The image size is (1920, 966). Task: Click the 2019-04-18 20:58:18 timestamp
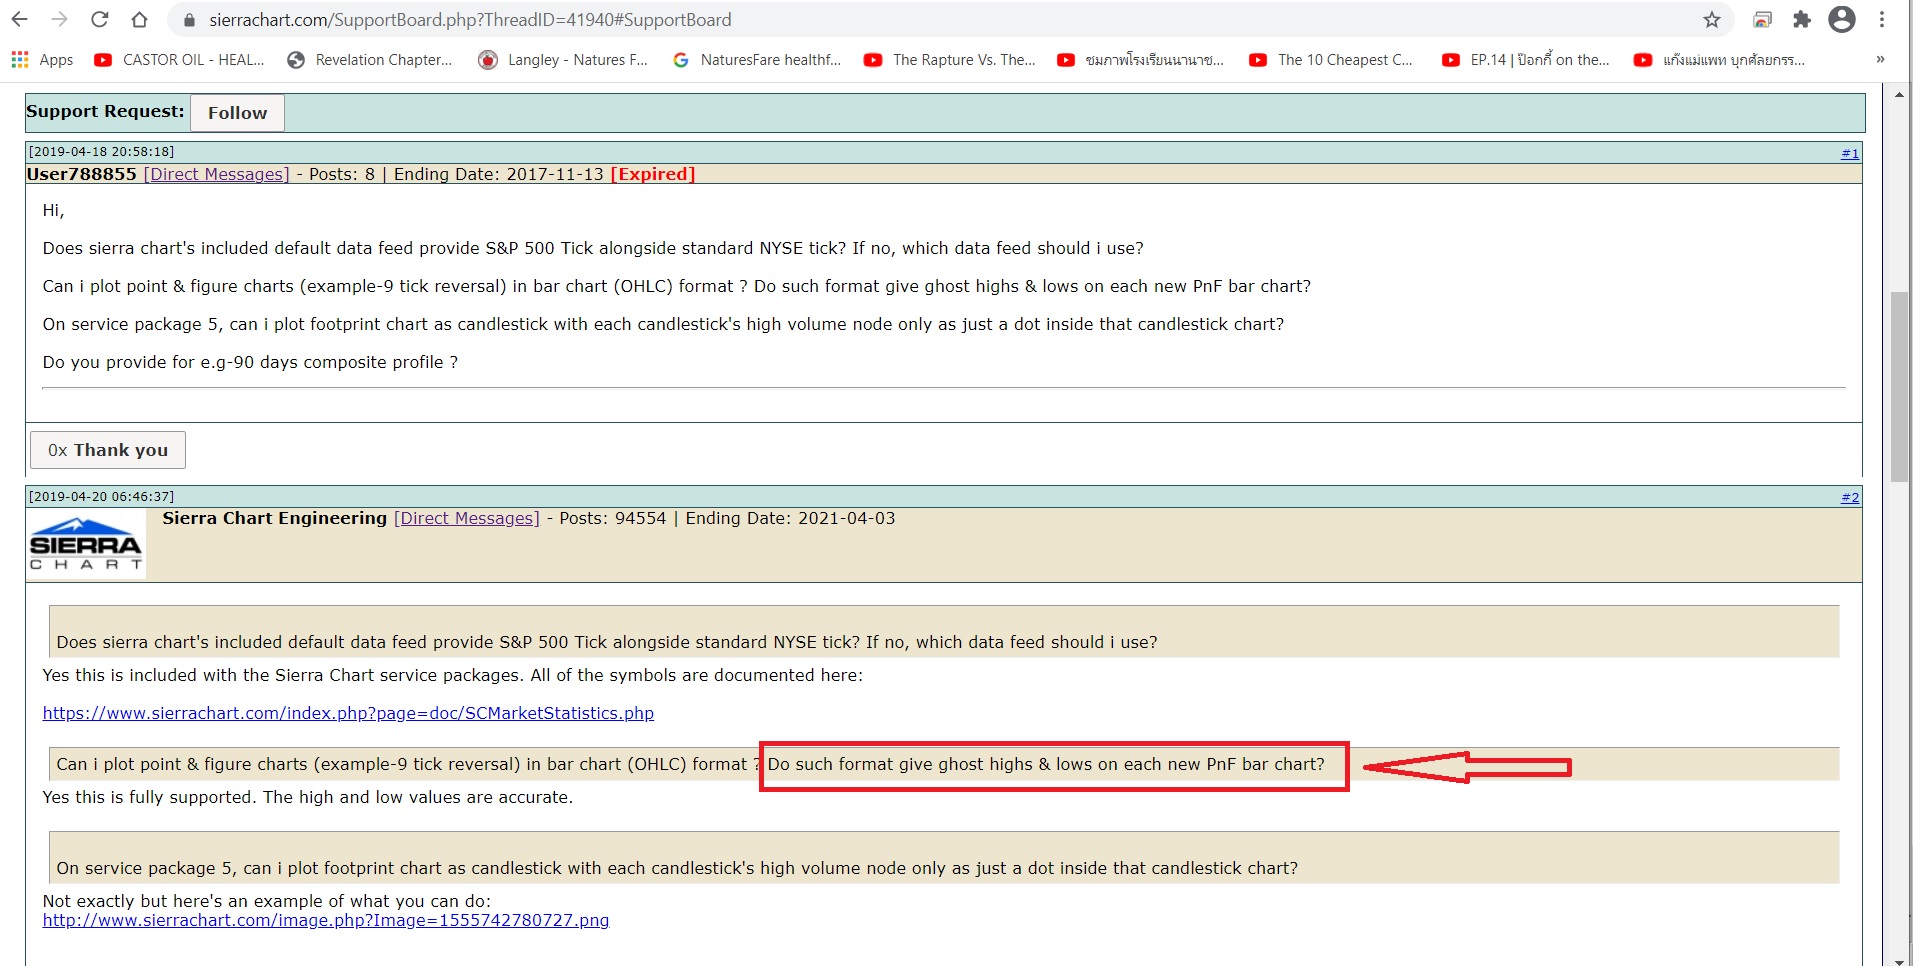click(101, 152)
